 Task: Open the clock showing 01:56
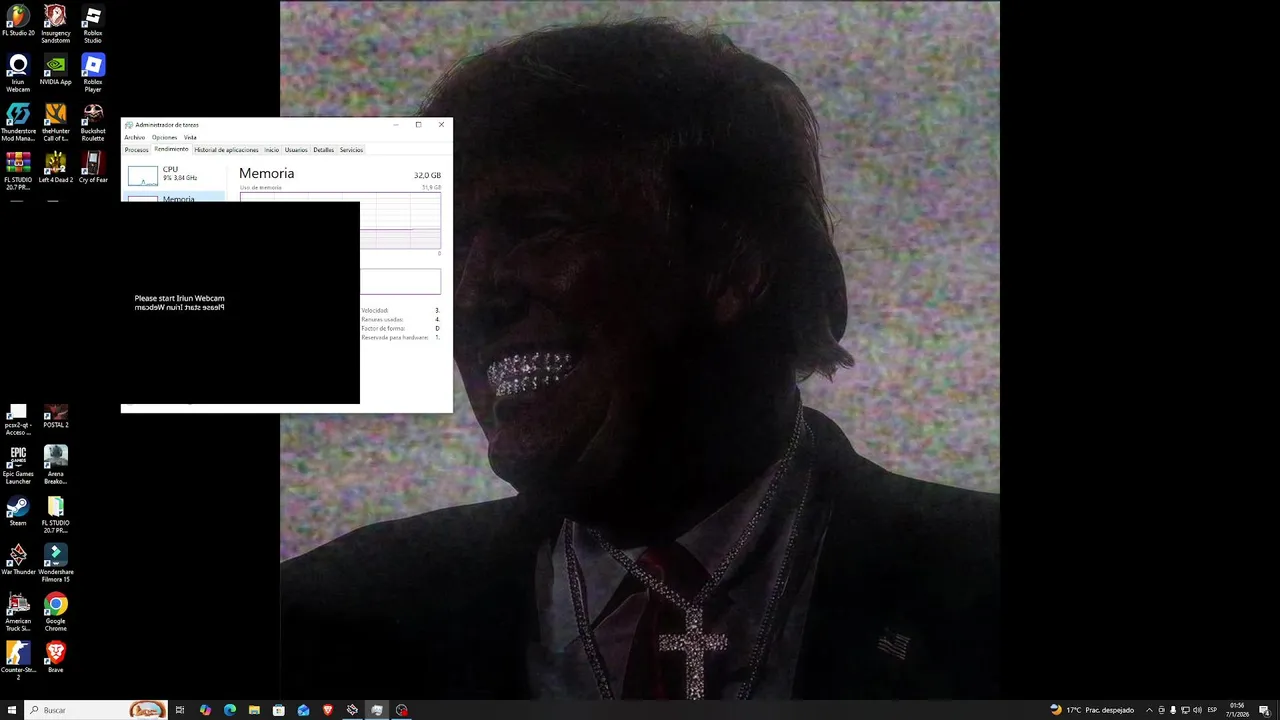[x=1238, y=710]
